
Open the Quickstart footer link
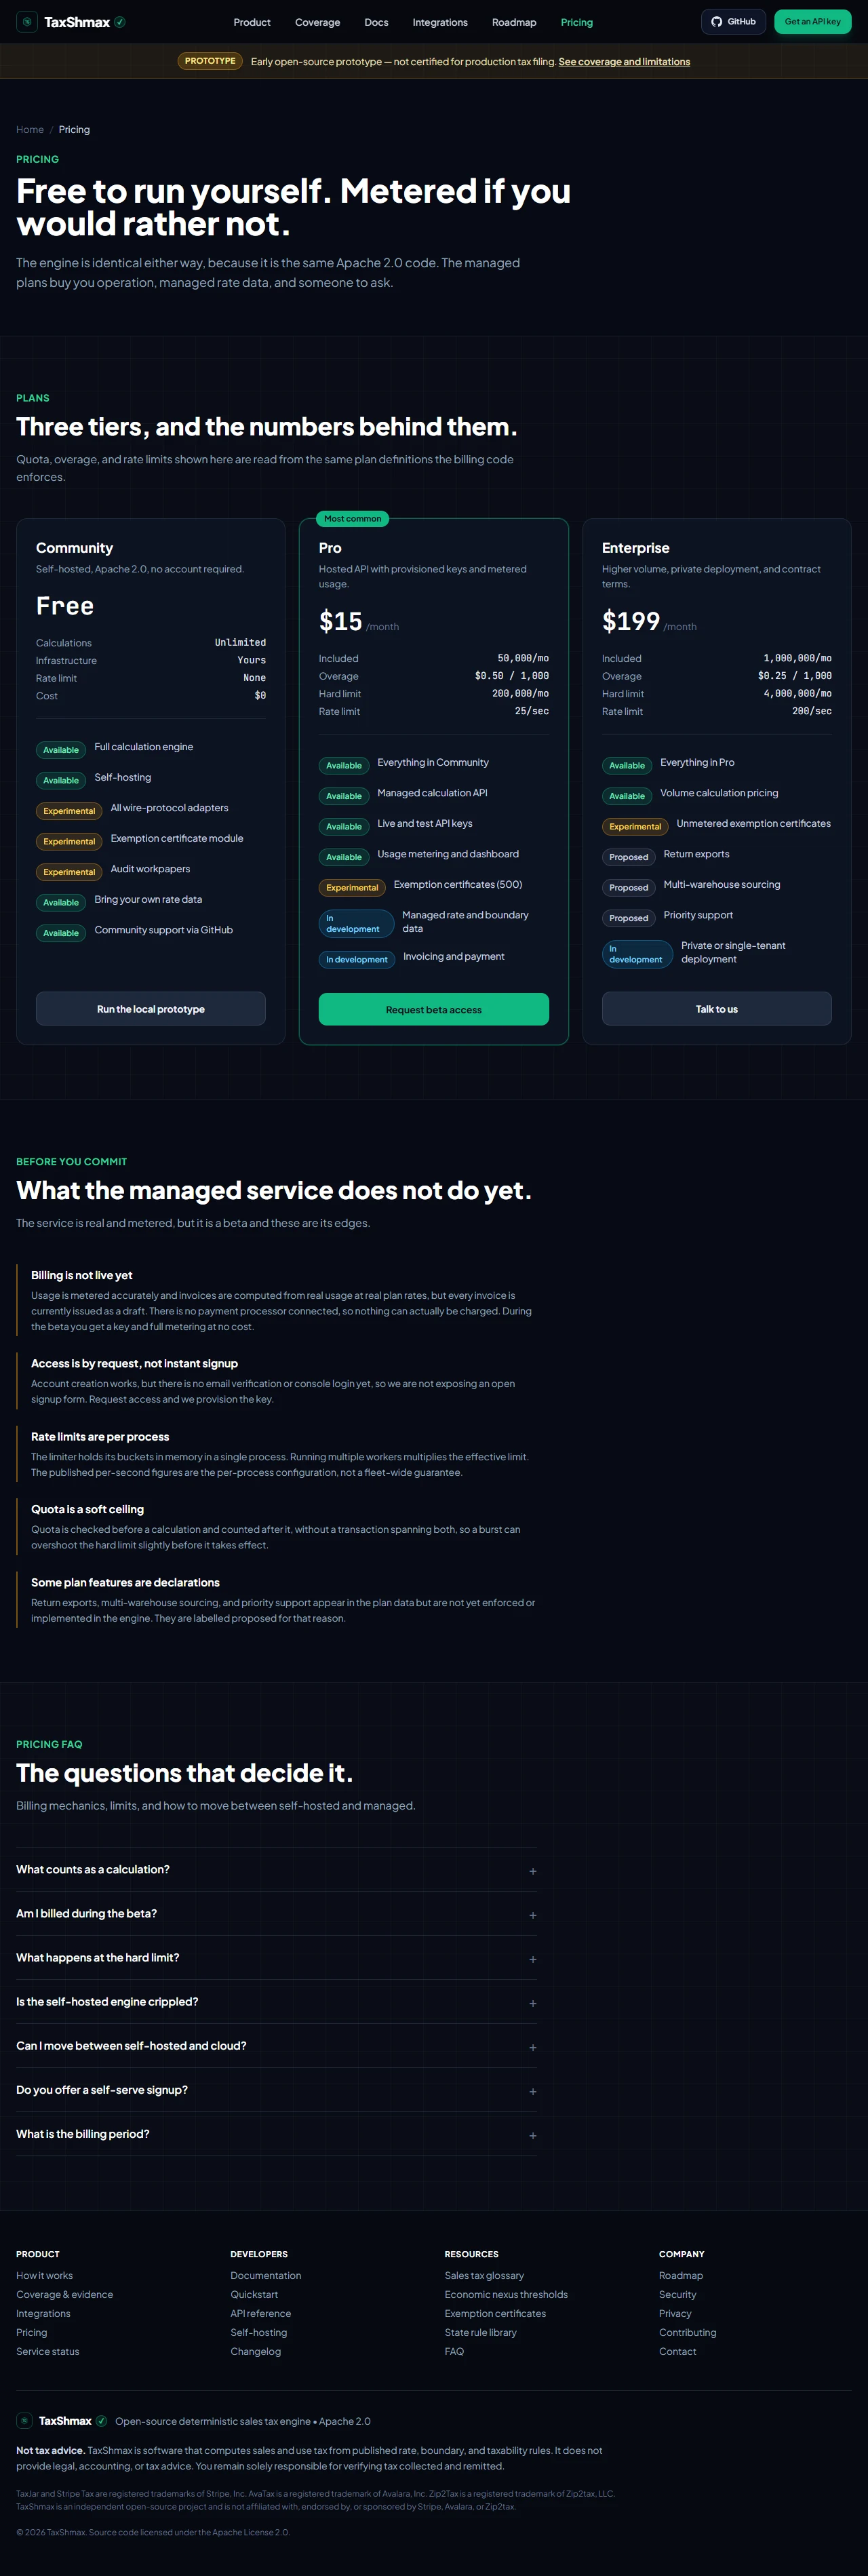[254, 2294]
